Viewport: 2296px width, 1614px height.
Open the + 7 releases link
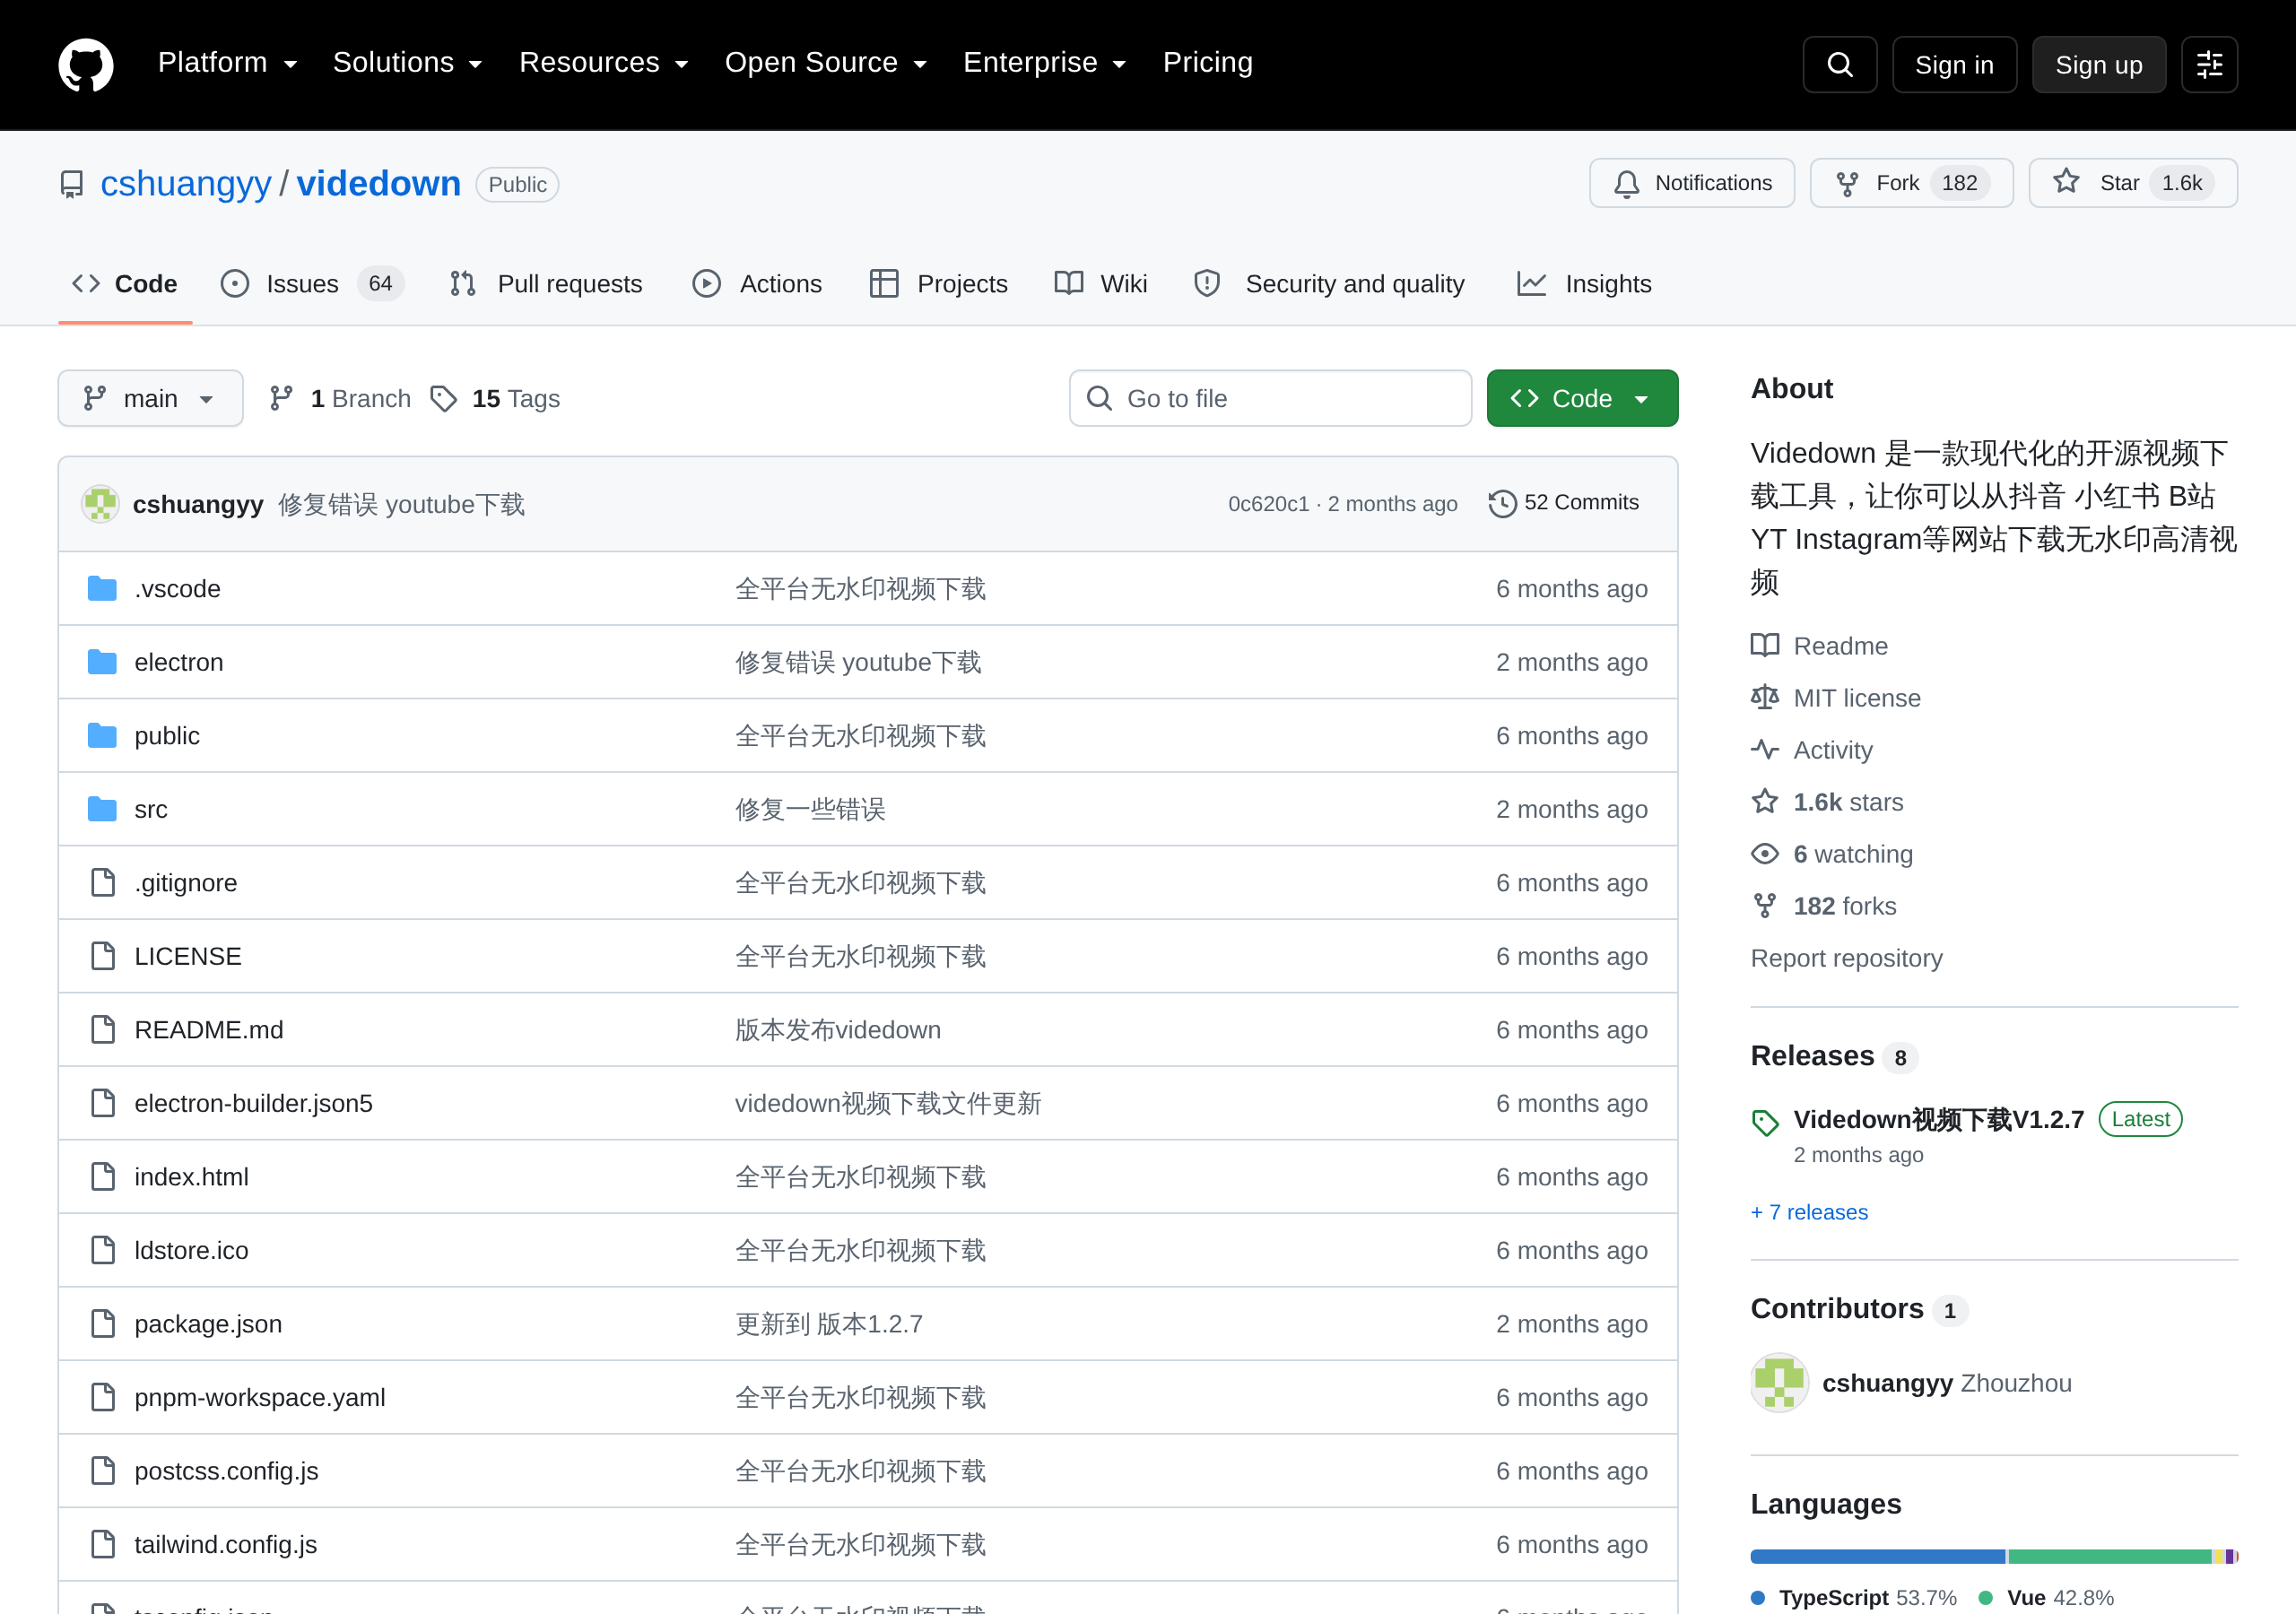pyautogui.click(x=1809, y=1212)
